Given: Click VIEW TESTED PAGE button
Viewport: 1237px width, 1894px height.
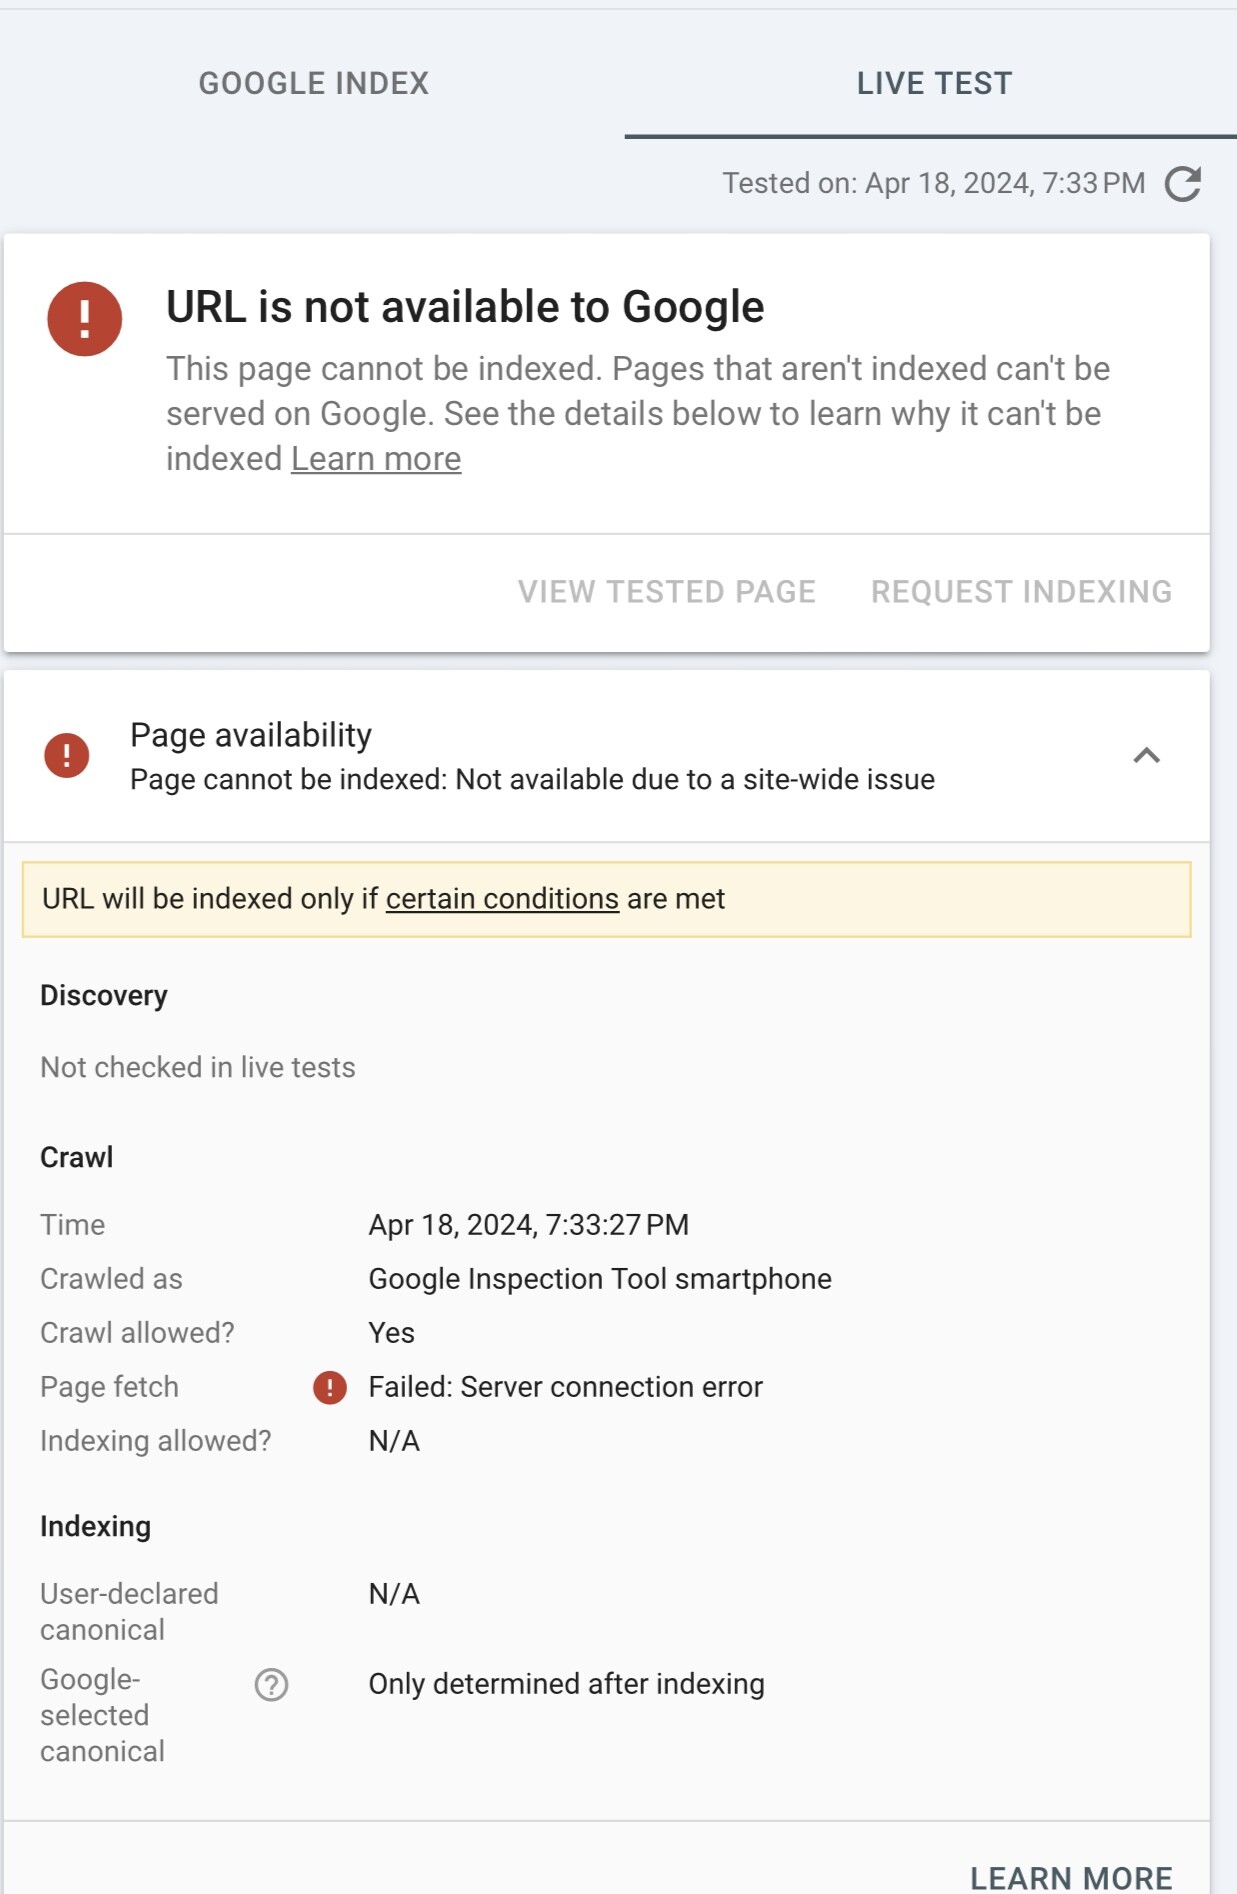Looking at the screenshot, I should click(x=667, y=592).
